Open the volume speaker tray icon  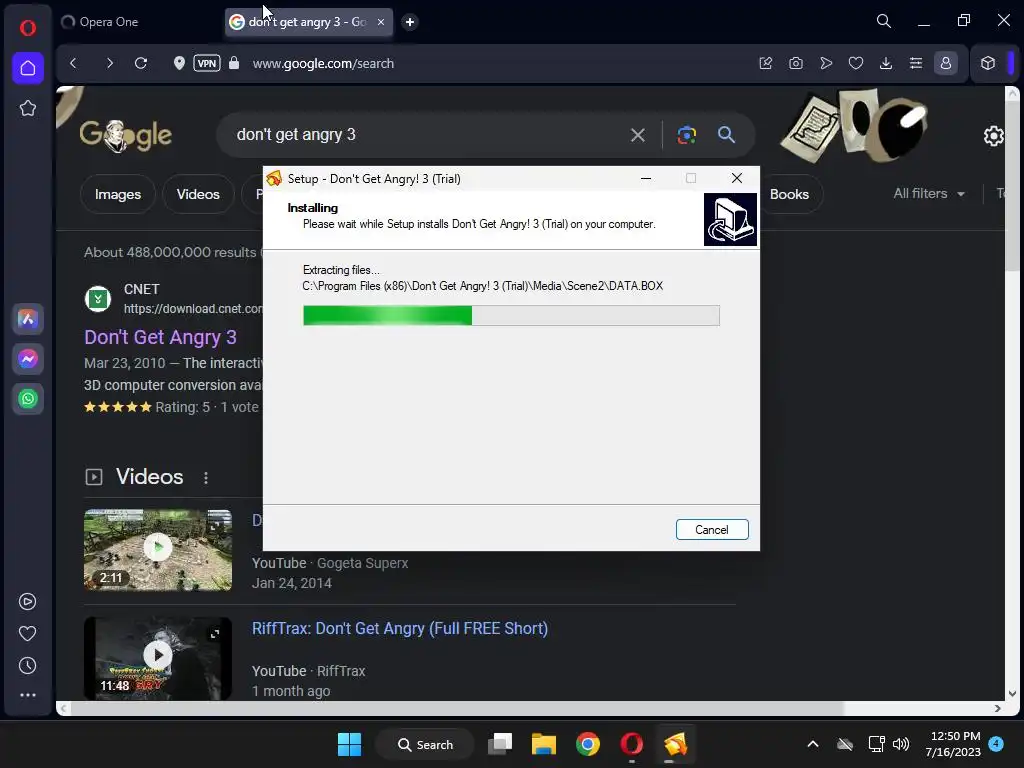click(901, 744)
